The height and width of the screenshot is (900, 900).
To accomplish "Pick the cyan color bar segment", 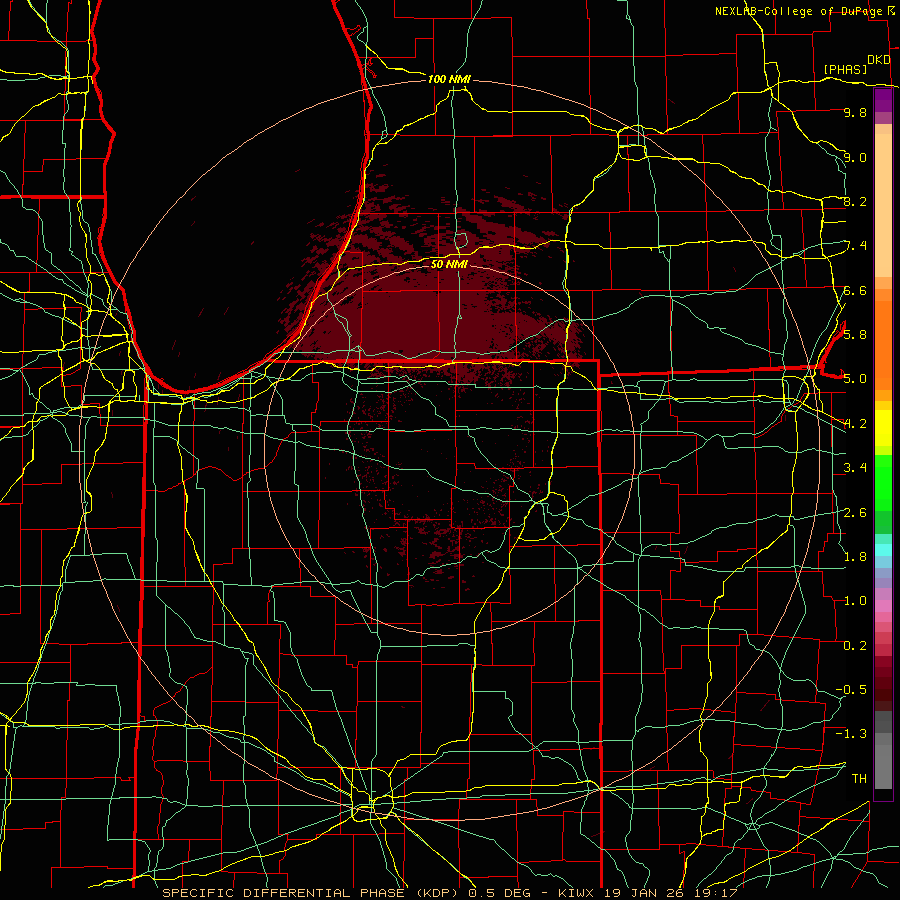I will coord(883,550).
